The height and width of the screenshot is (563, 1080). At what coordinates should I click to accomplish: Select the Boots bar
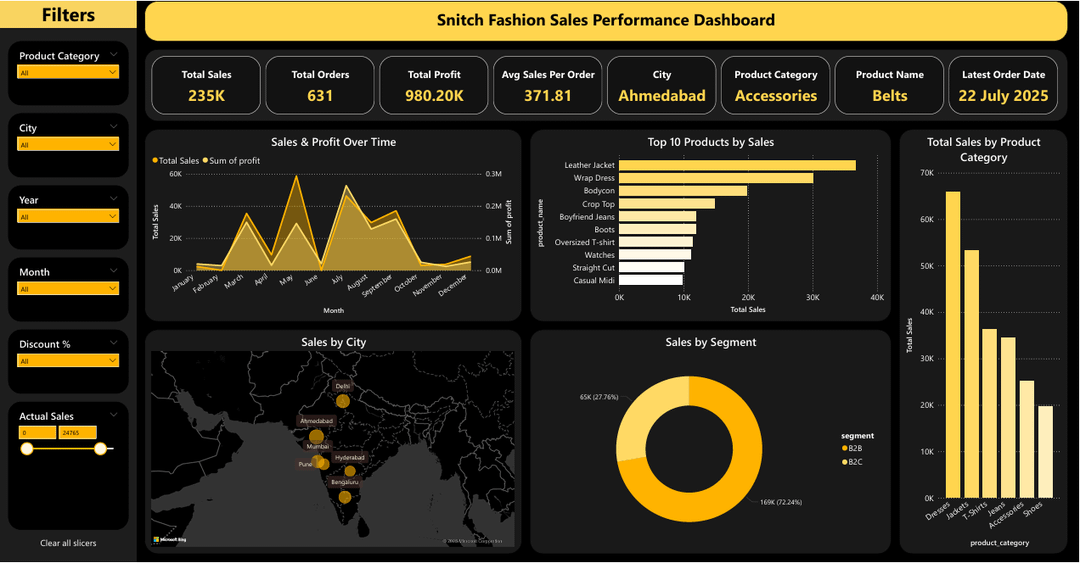click(657, 229)
